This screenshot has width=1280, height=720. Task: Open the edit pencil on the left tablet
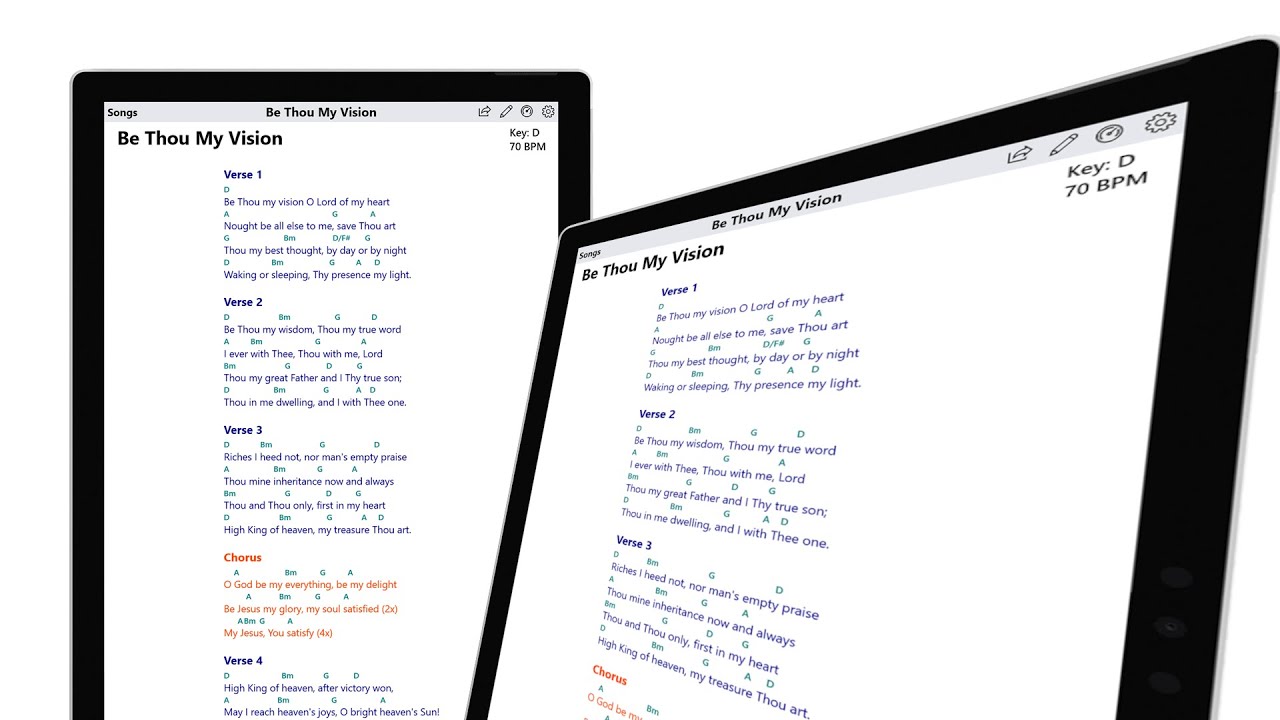(506, 112)
